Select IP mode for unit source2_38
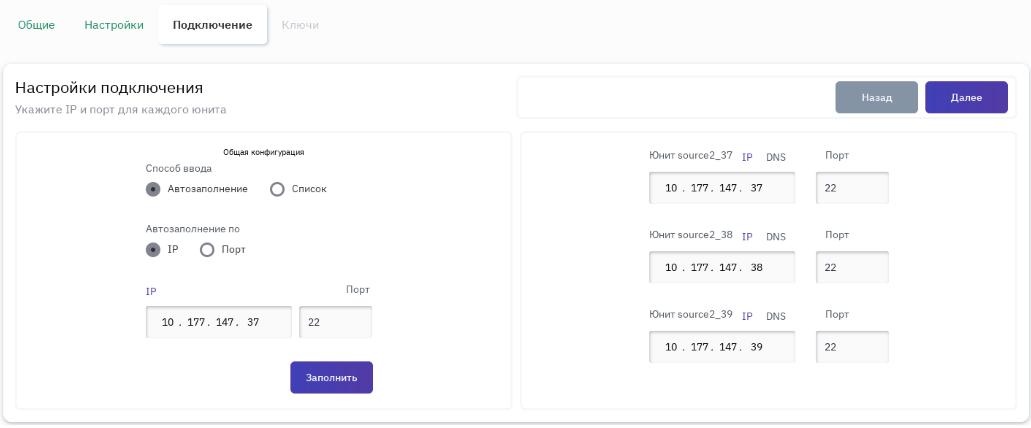 747,237
